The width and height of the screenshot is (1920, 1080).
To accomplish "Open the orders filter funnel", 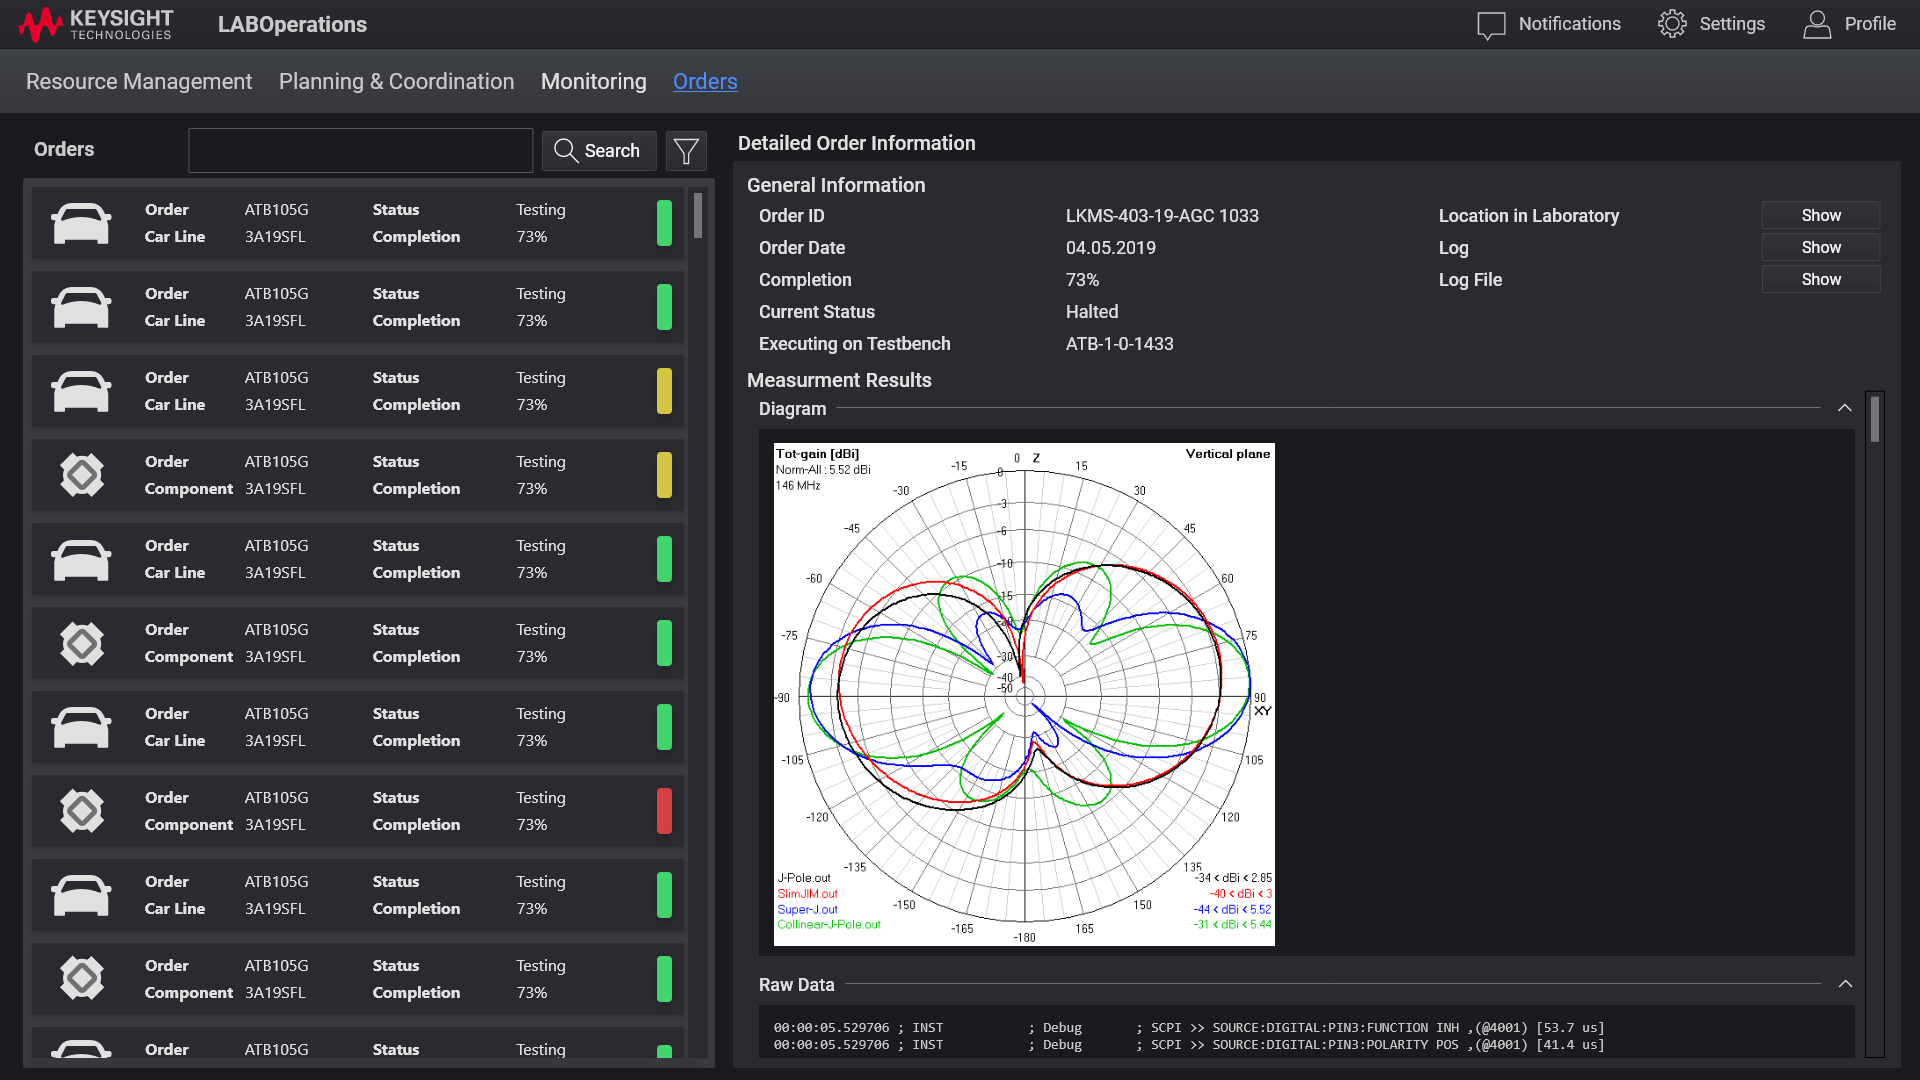I will (686, 150).
